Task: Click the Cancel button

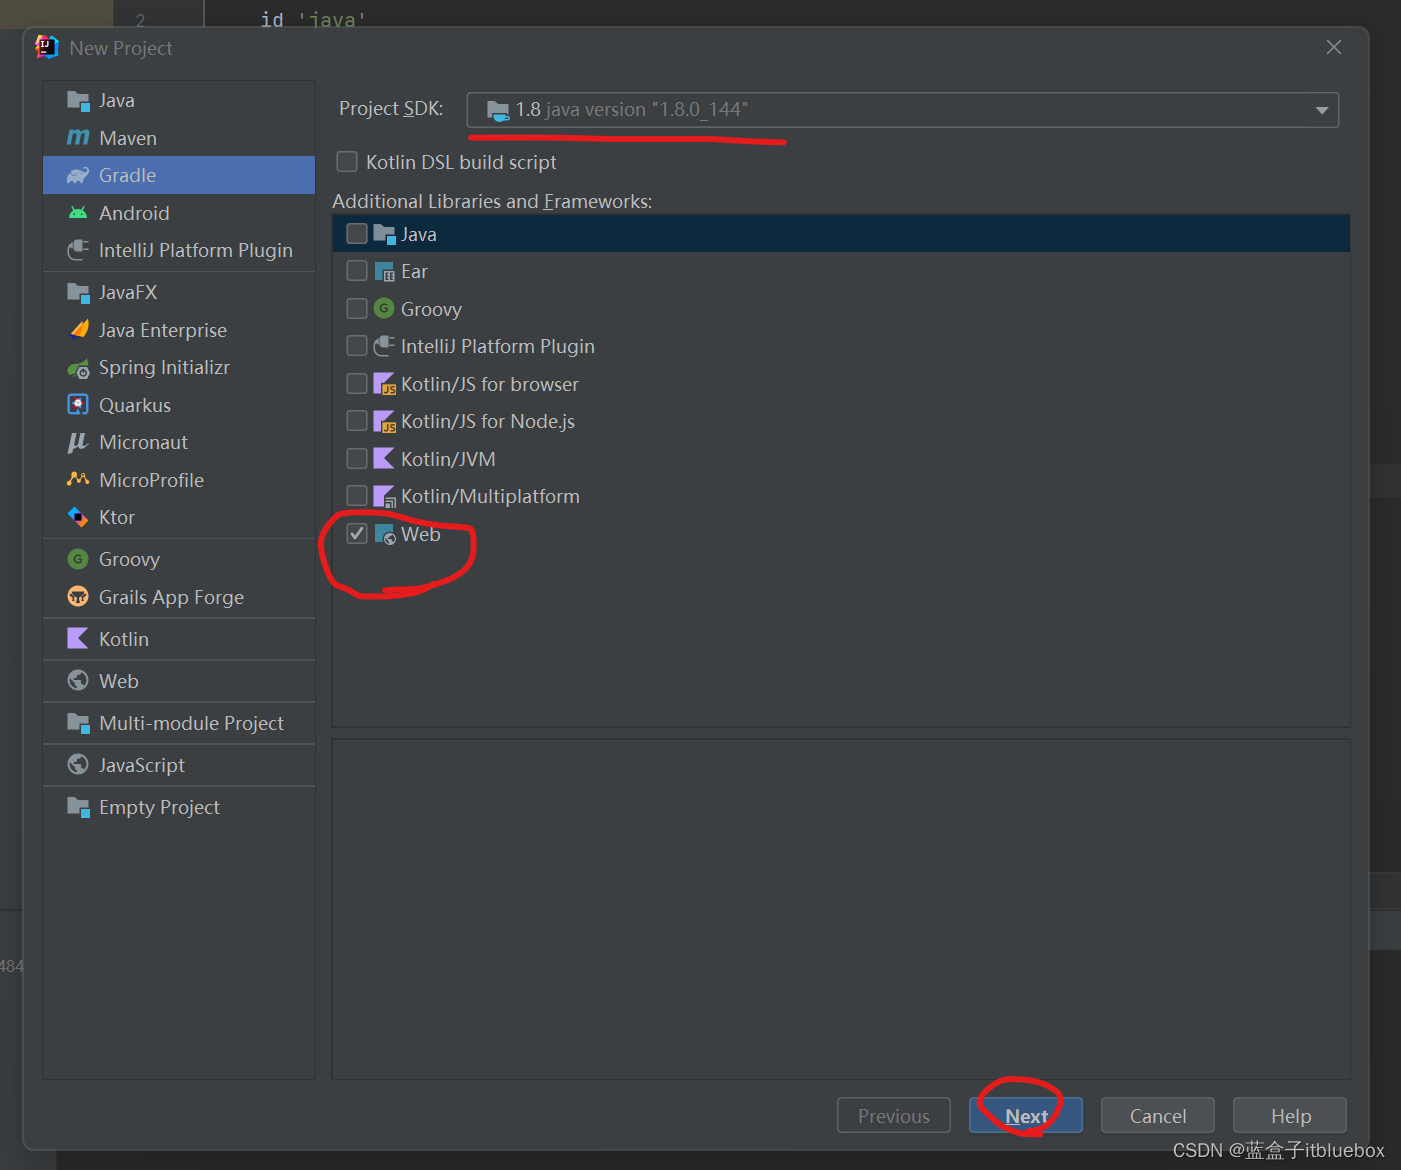Action: tap(1158, 1116)
